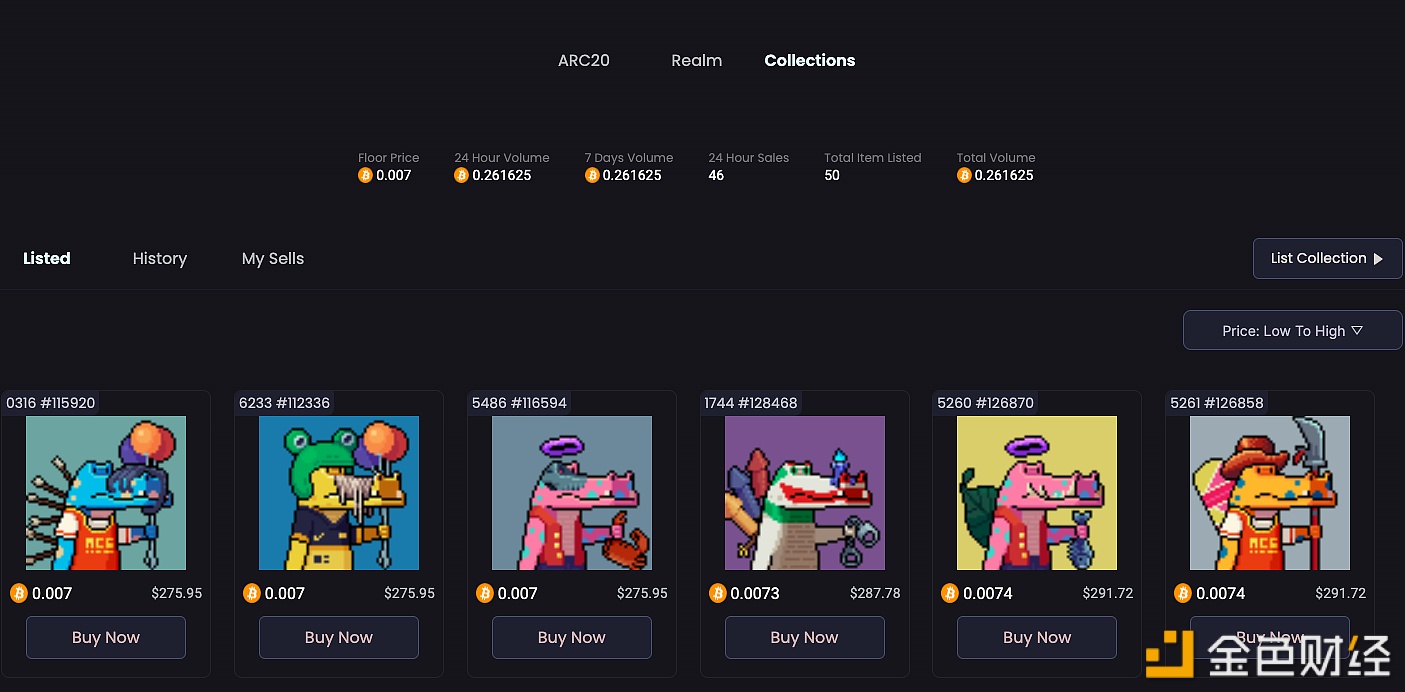Buy Now item 0316 #115920
Image resolution: width=1405 pixels, height=692 pixels.
[x=106, y=637]
